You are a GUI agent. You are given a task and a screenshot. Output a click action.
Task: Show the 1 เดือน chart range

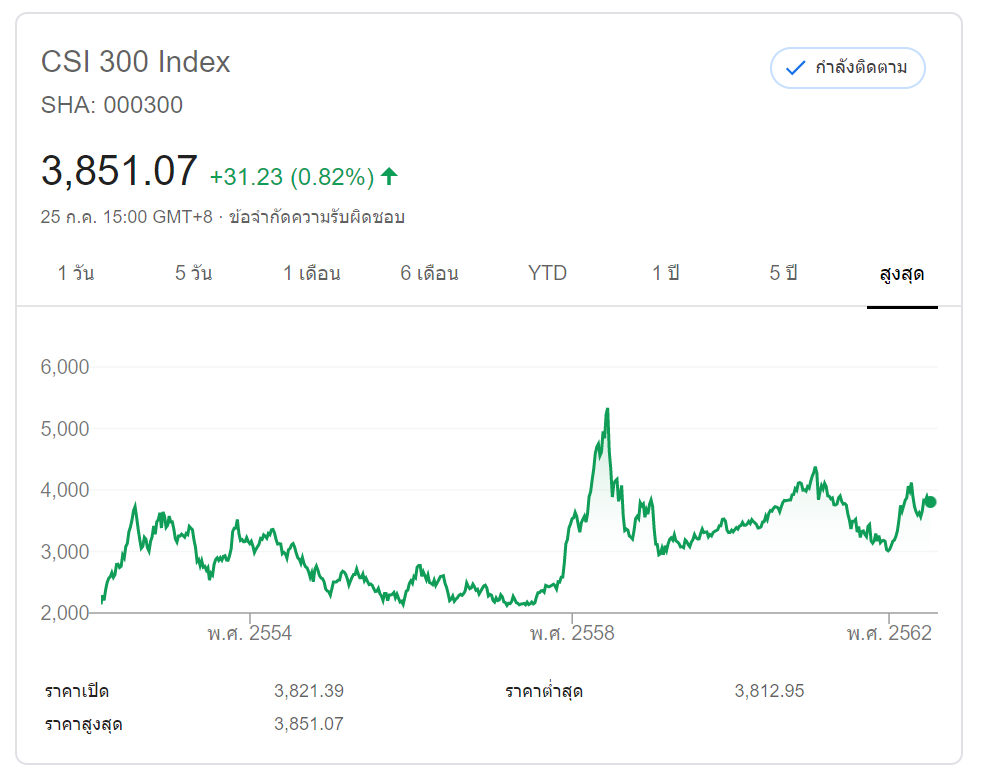coord(312,273)
